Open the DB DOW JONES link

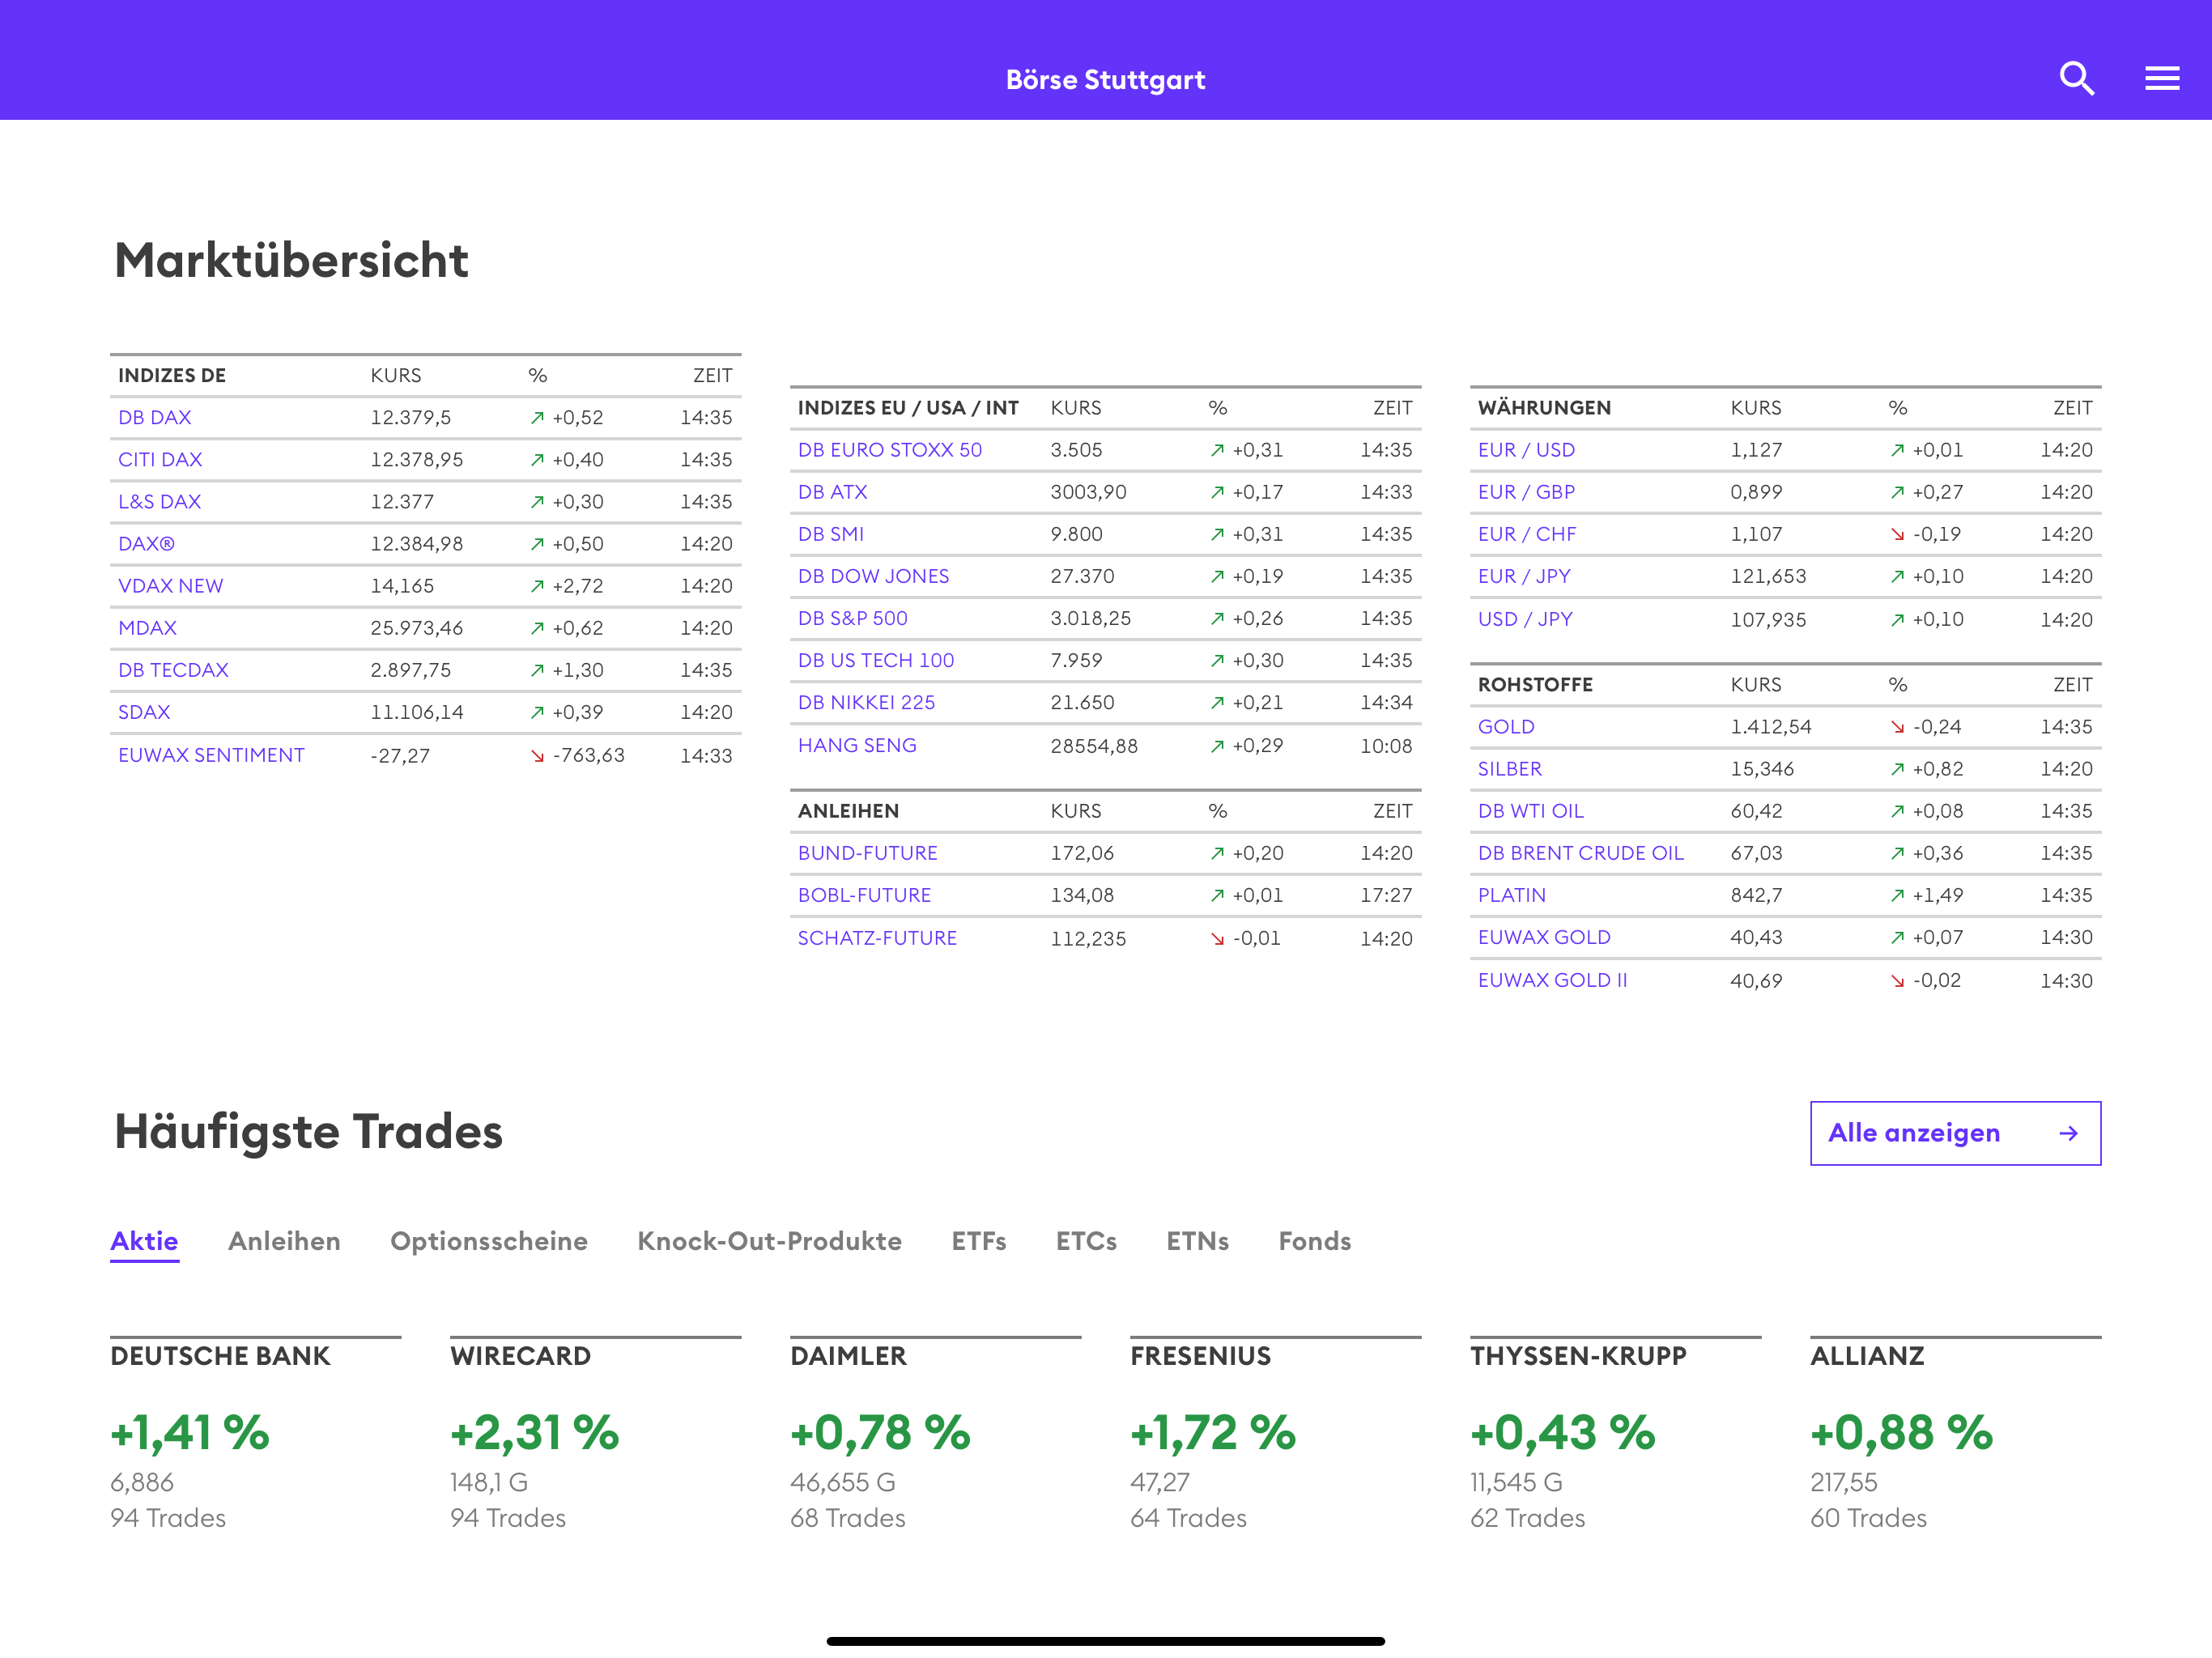[873, 575]
